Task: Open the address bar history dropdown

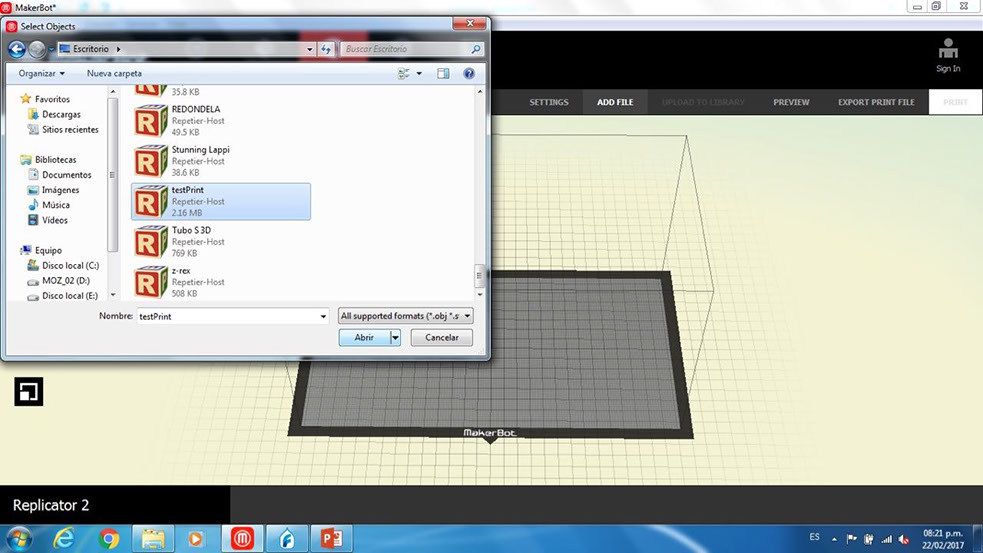Action: (310, 49)
